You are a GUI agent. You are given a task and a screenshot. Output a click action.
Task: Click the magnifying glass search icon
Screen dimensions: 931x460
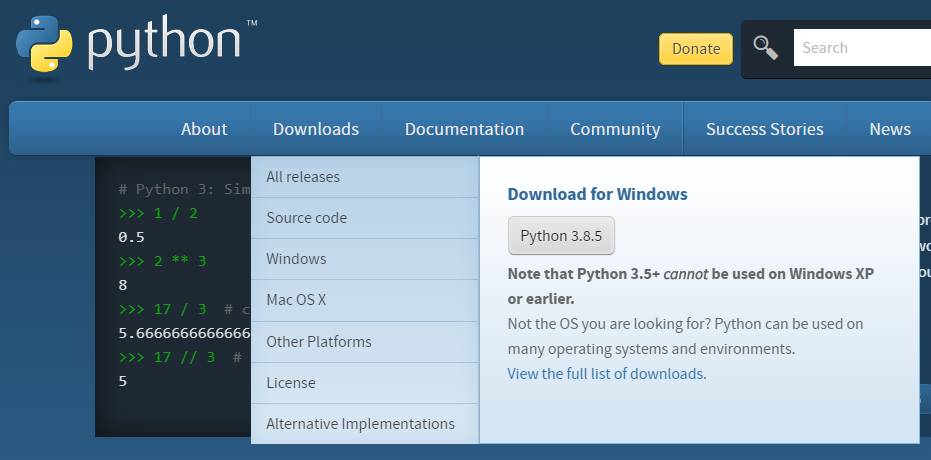(x=766, y=48)
